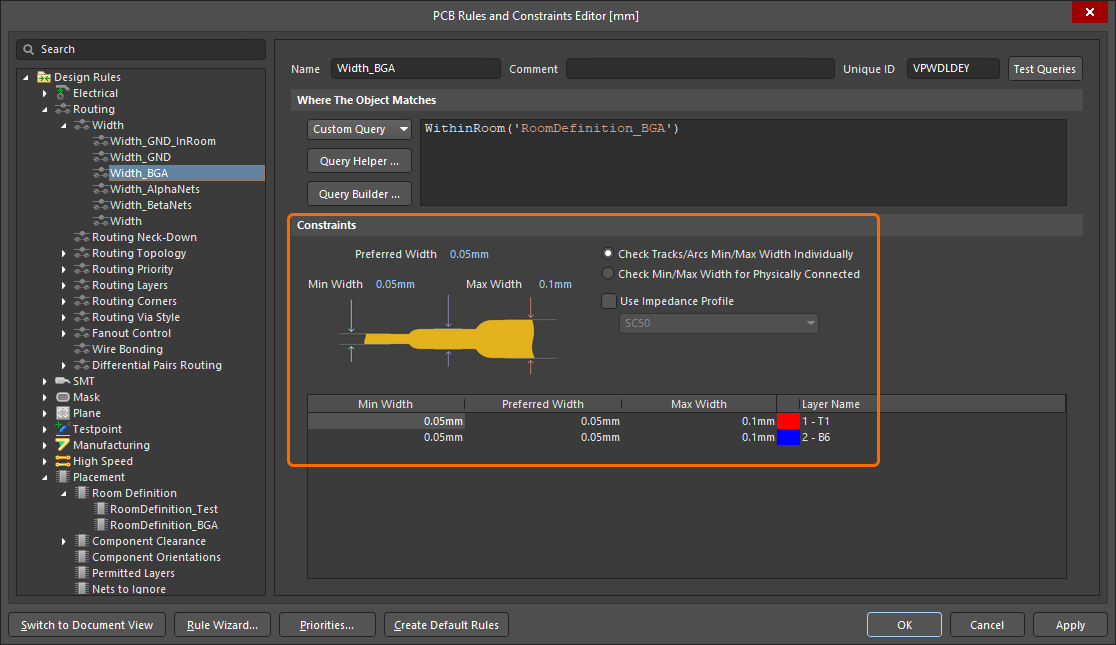Open the Custom Query scope dropdown
Viewport: 1116px width, 645px height.
(x=359, y=129)
